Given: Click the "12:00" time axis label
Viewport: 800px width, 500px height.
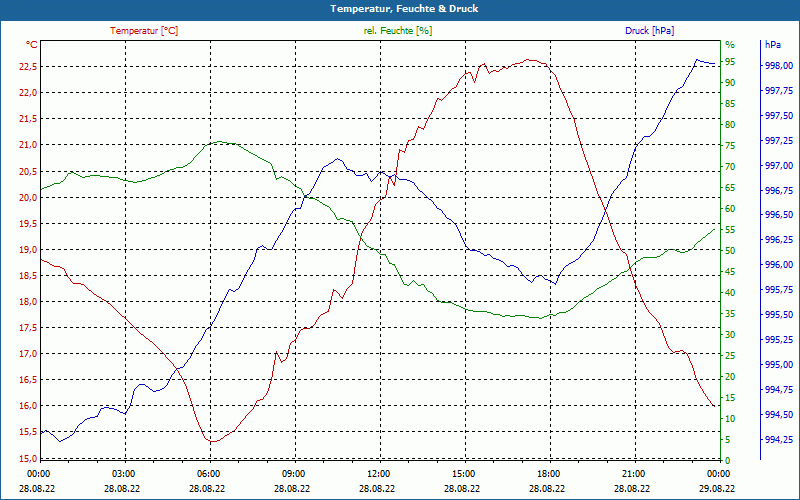Looking at the screenshot, I should [378, 474].
